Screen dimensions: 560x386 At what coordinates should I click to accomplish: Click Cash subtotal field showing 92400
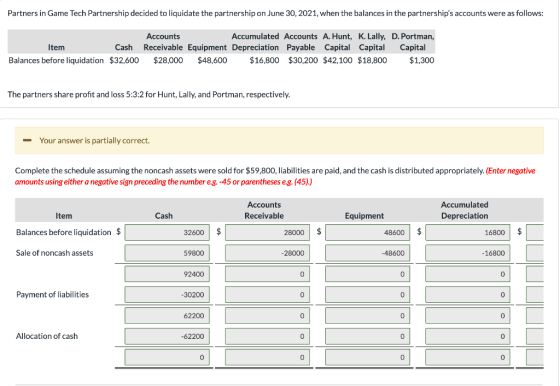(167, 274)
